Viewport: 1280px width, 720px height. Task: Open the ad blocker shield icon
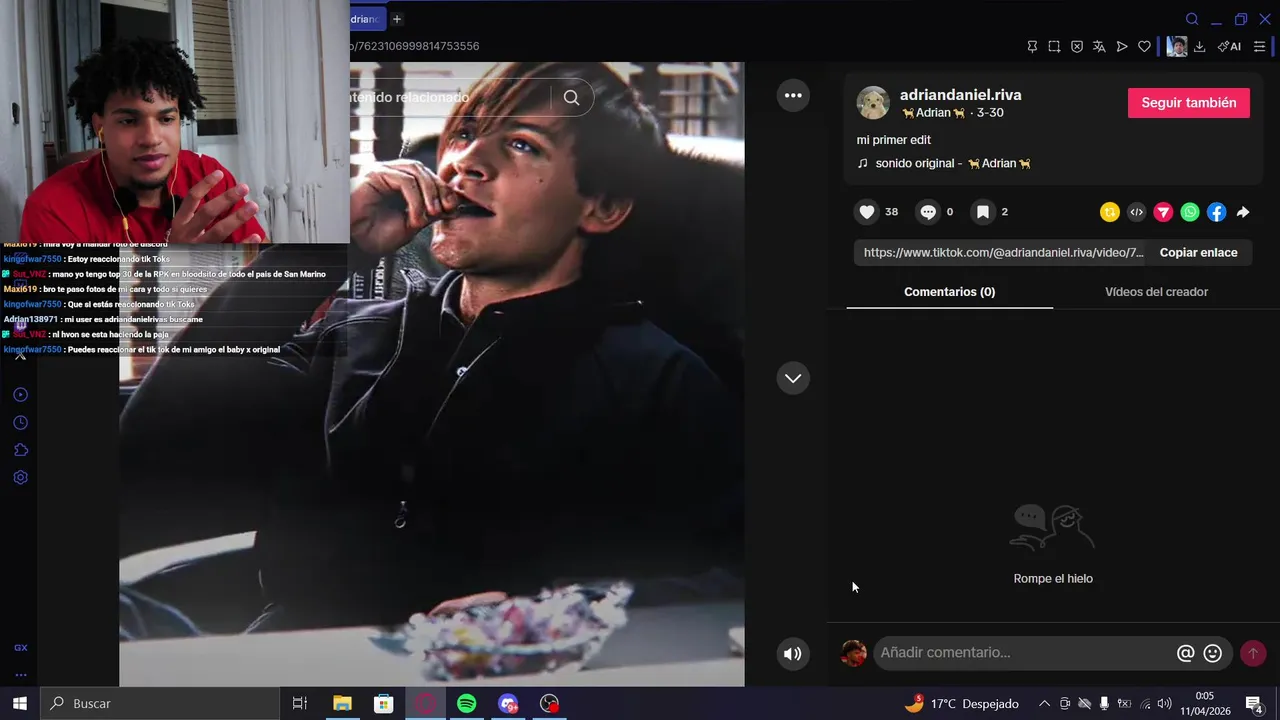pyautogui.click(x=1077, y=46)
